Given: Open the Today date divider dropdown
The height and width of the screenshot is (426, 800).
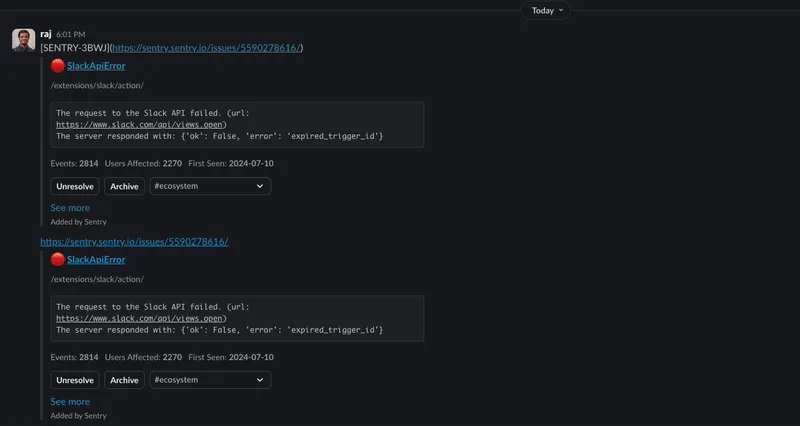Looking at the screenshot, I should click(545, 10).
